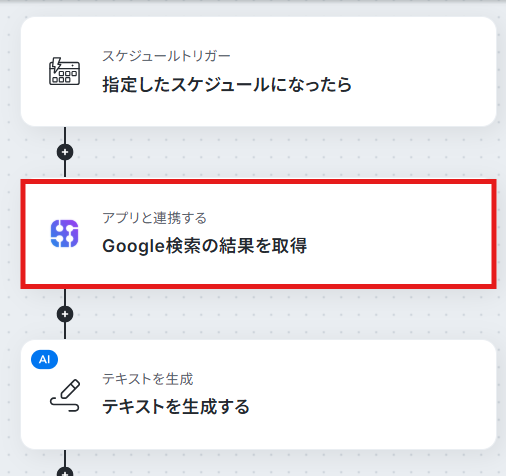Click the blue AI badge
Screen dimensions: 506x476
point(44,359)
